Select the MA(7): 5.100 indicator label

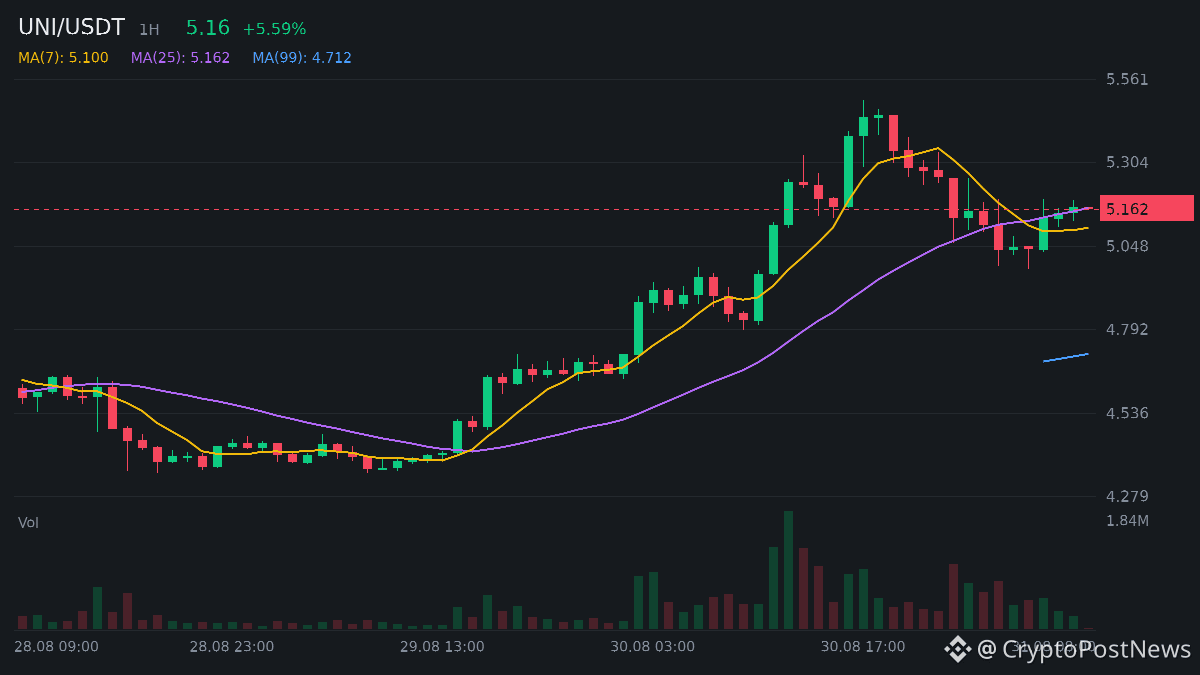coord(63,58)
